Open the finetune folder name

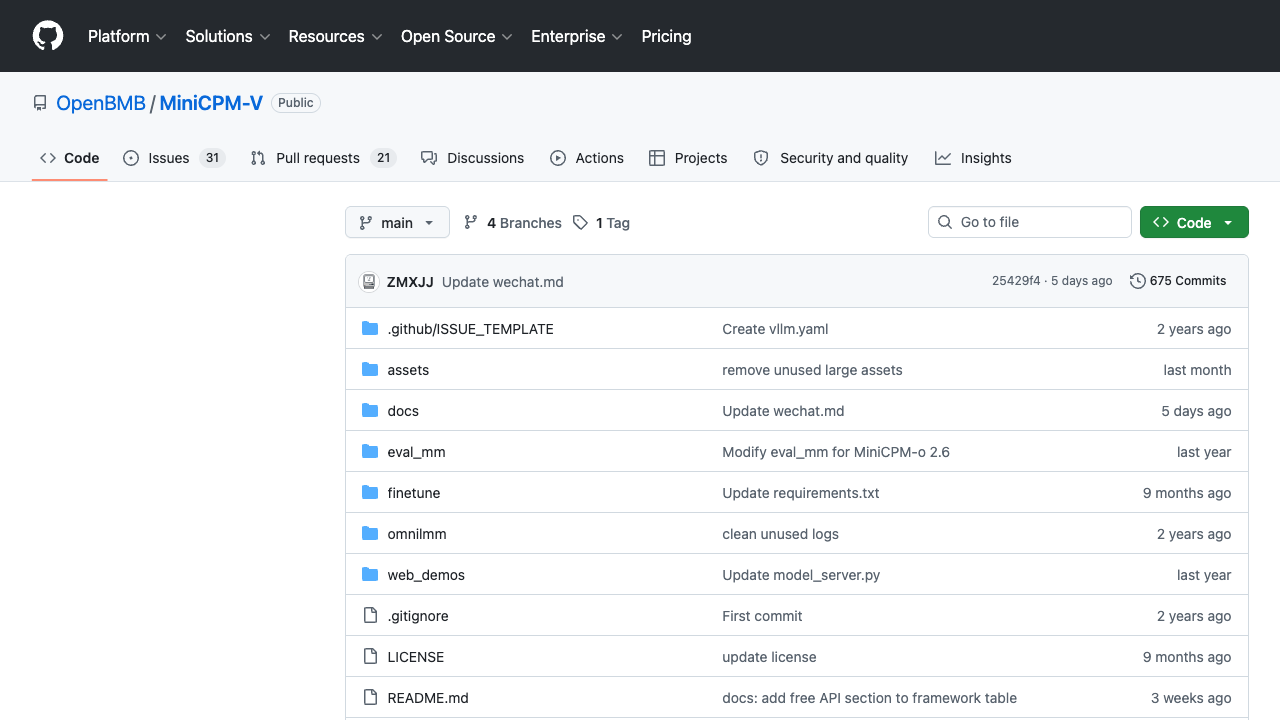pyautogui.click(x=414, y=493)
